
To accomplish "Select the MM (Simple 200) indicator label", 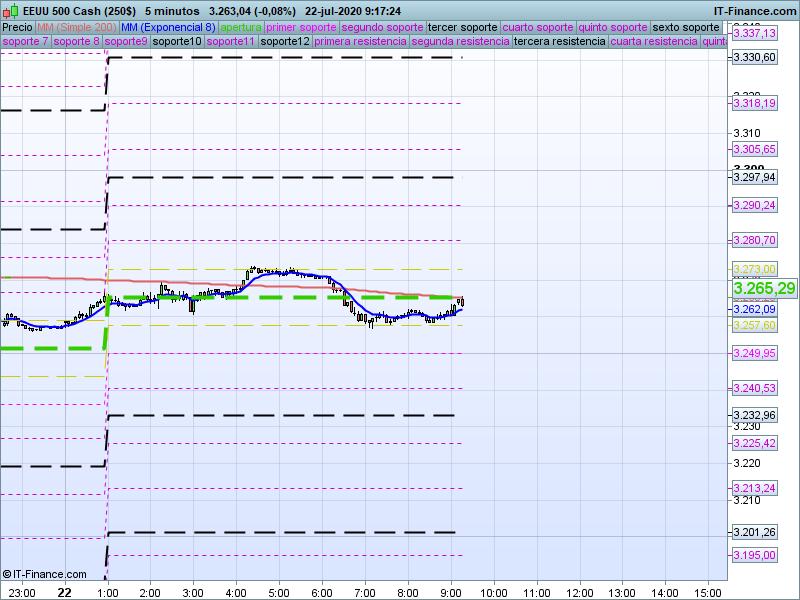I will (x=70, y=27).
